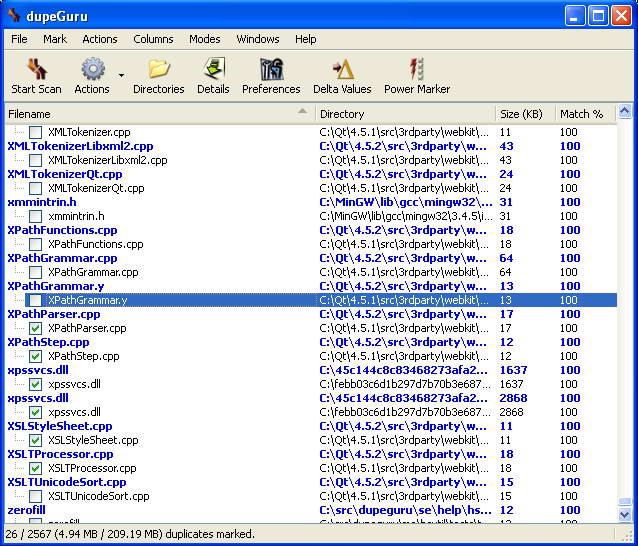Toggle Delta Values icon
638x546 pixels.
tap(343, 68)
